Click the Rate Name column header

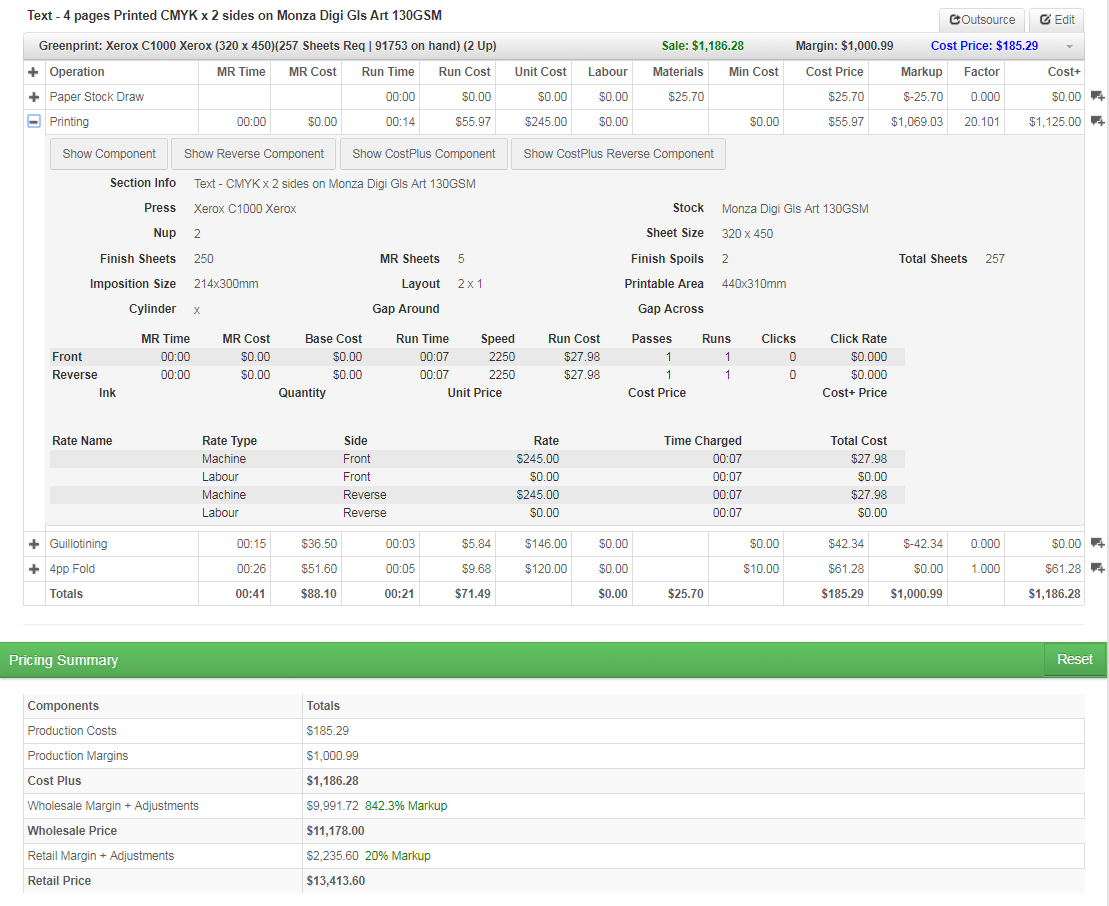point(82,441)
